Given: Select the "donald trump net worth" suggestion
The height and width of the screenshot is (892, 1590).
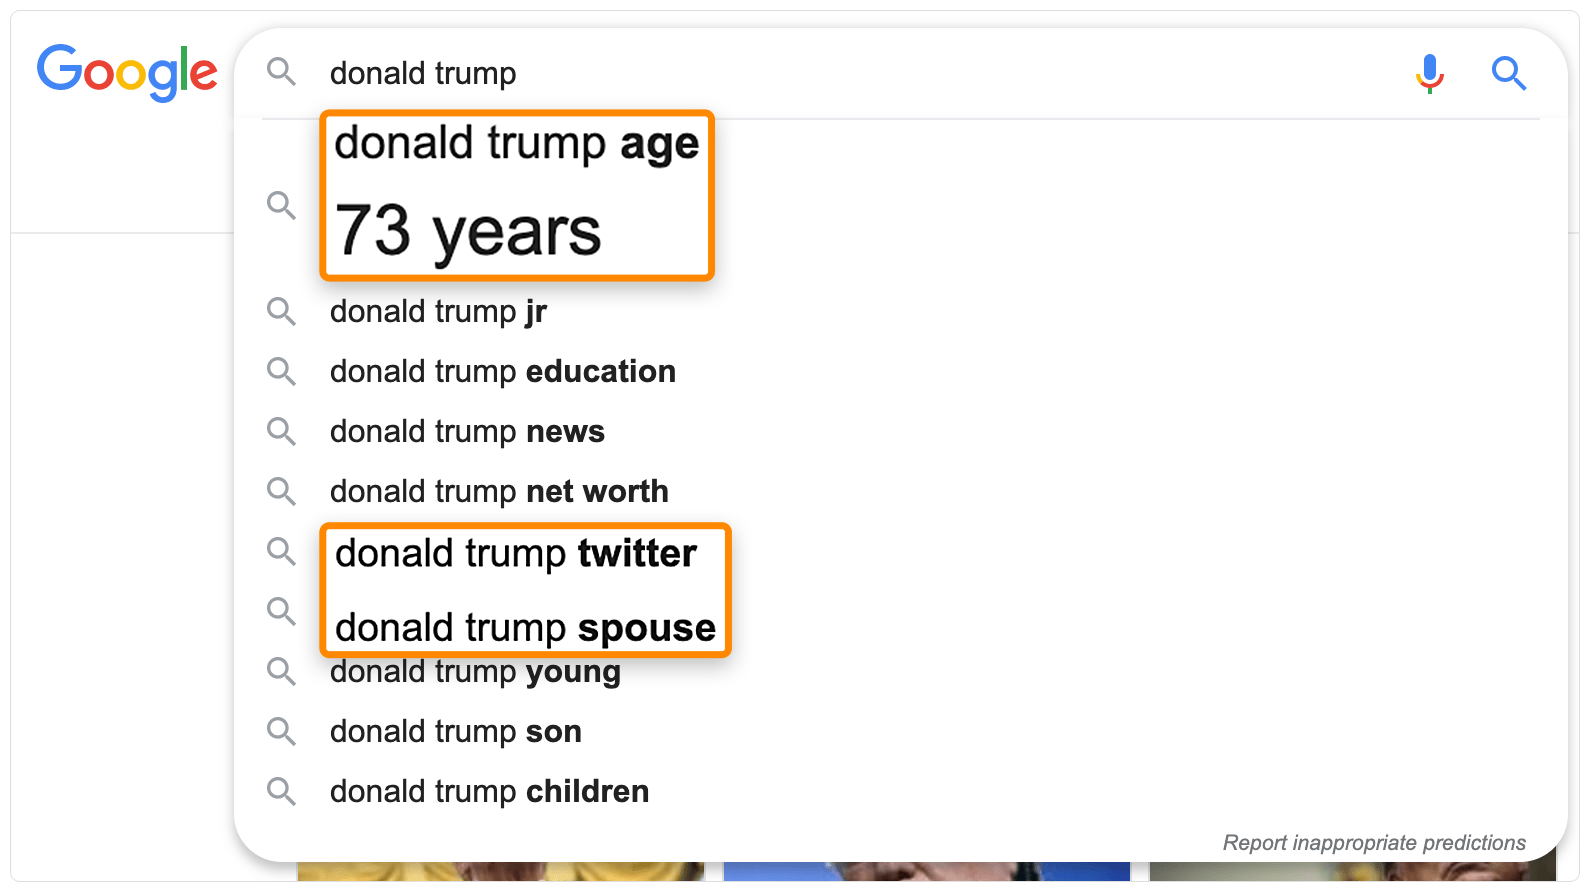Looking at the screenshot, I should pos(498,491).
